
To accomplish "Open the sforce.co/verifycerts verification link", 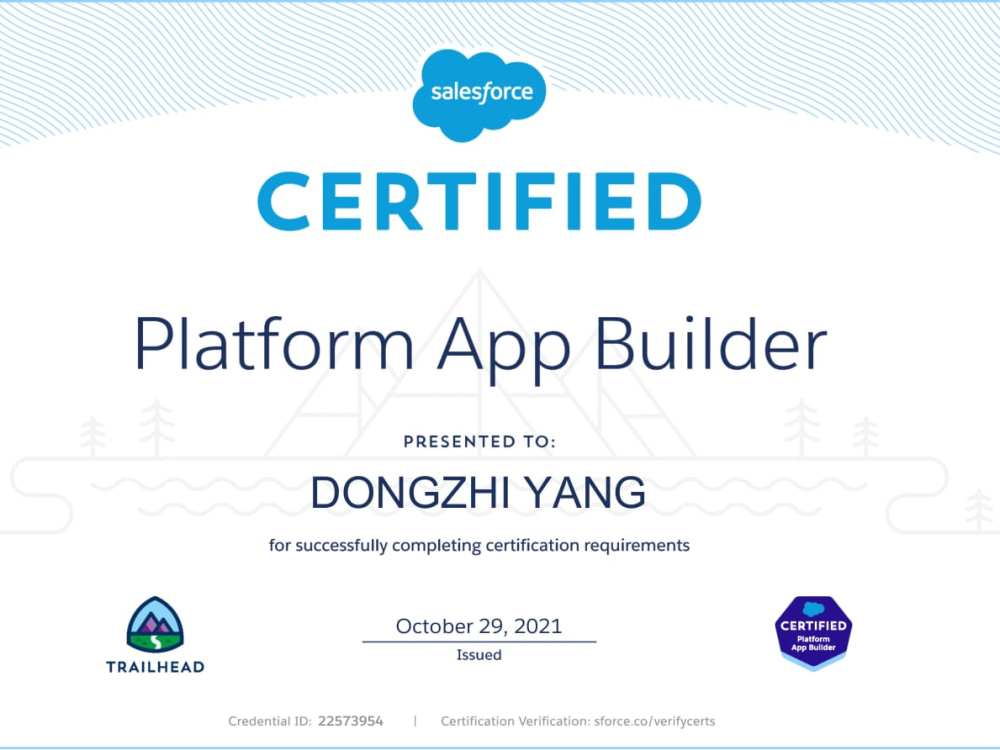I will (x=654, y=721).
